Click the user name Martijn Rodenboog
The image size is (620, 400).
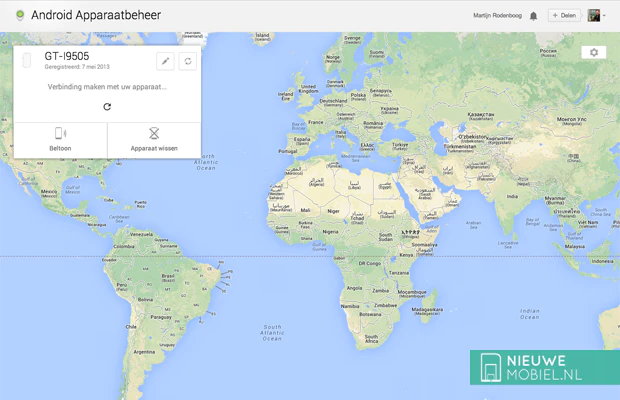tap(497, 15)
